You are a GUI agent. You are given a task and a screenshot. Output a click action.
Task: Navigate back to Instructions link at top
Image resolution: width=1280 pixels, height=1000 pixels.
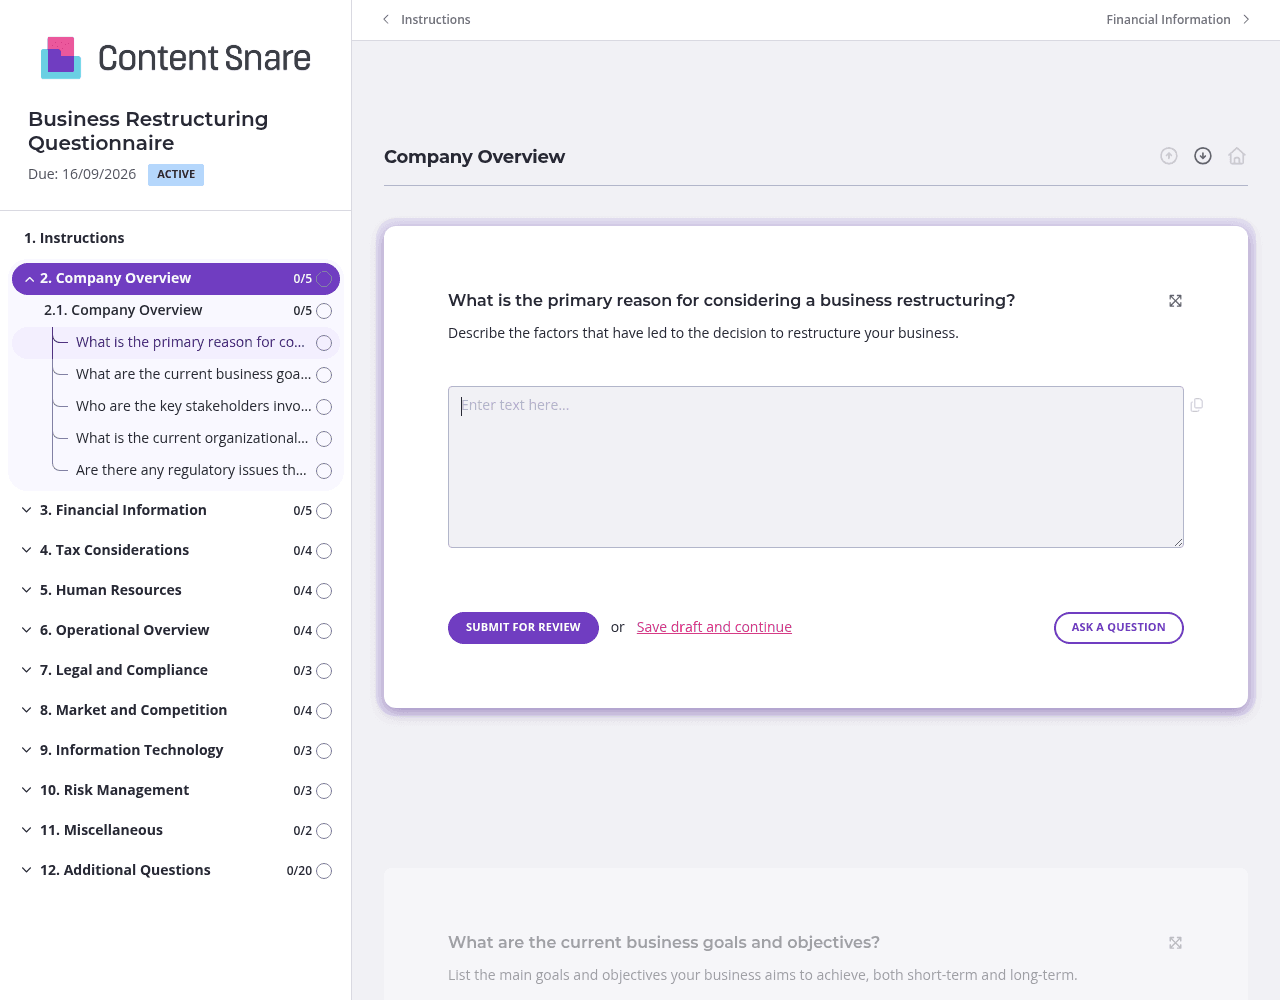pyautogui.click(x=435, y=19)
